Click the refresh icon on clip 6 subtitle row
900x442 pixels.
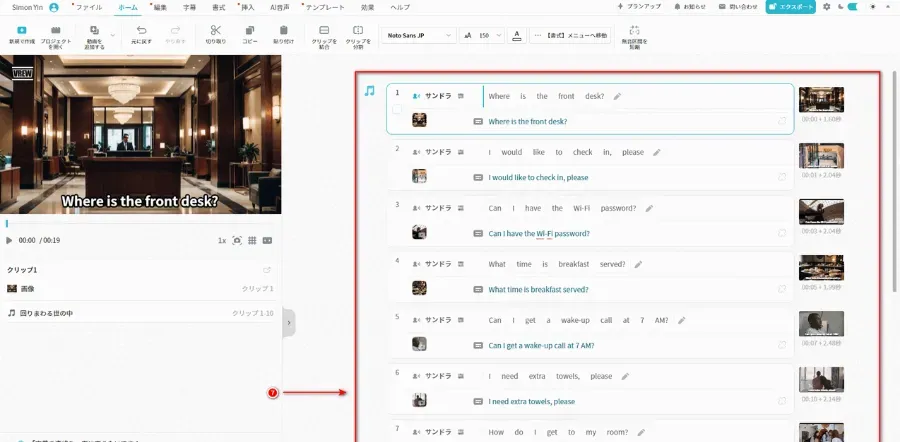click(x=782, y=401)
